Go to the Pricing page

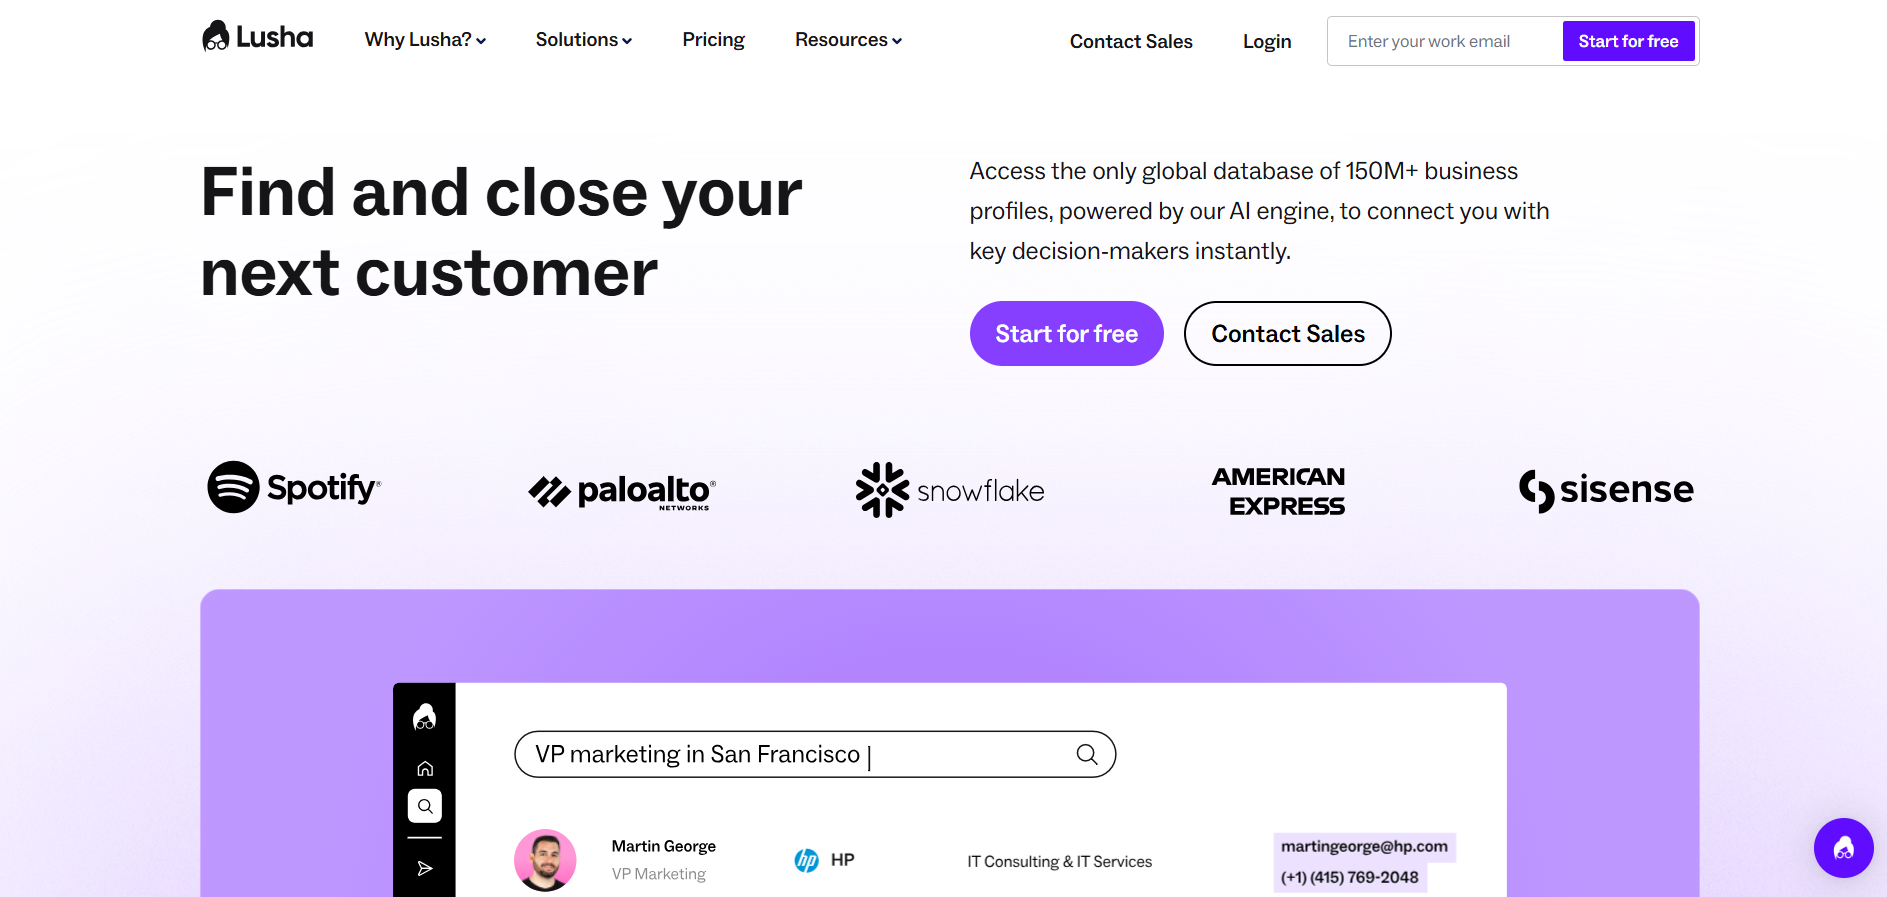click(713, 40)
